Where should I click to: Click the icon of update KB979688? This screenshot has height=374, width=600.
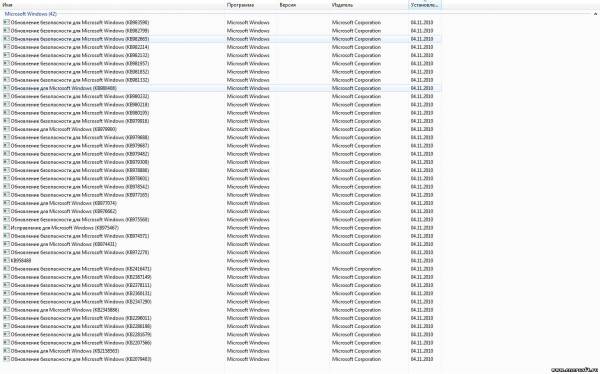[x=6, y=137]
